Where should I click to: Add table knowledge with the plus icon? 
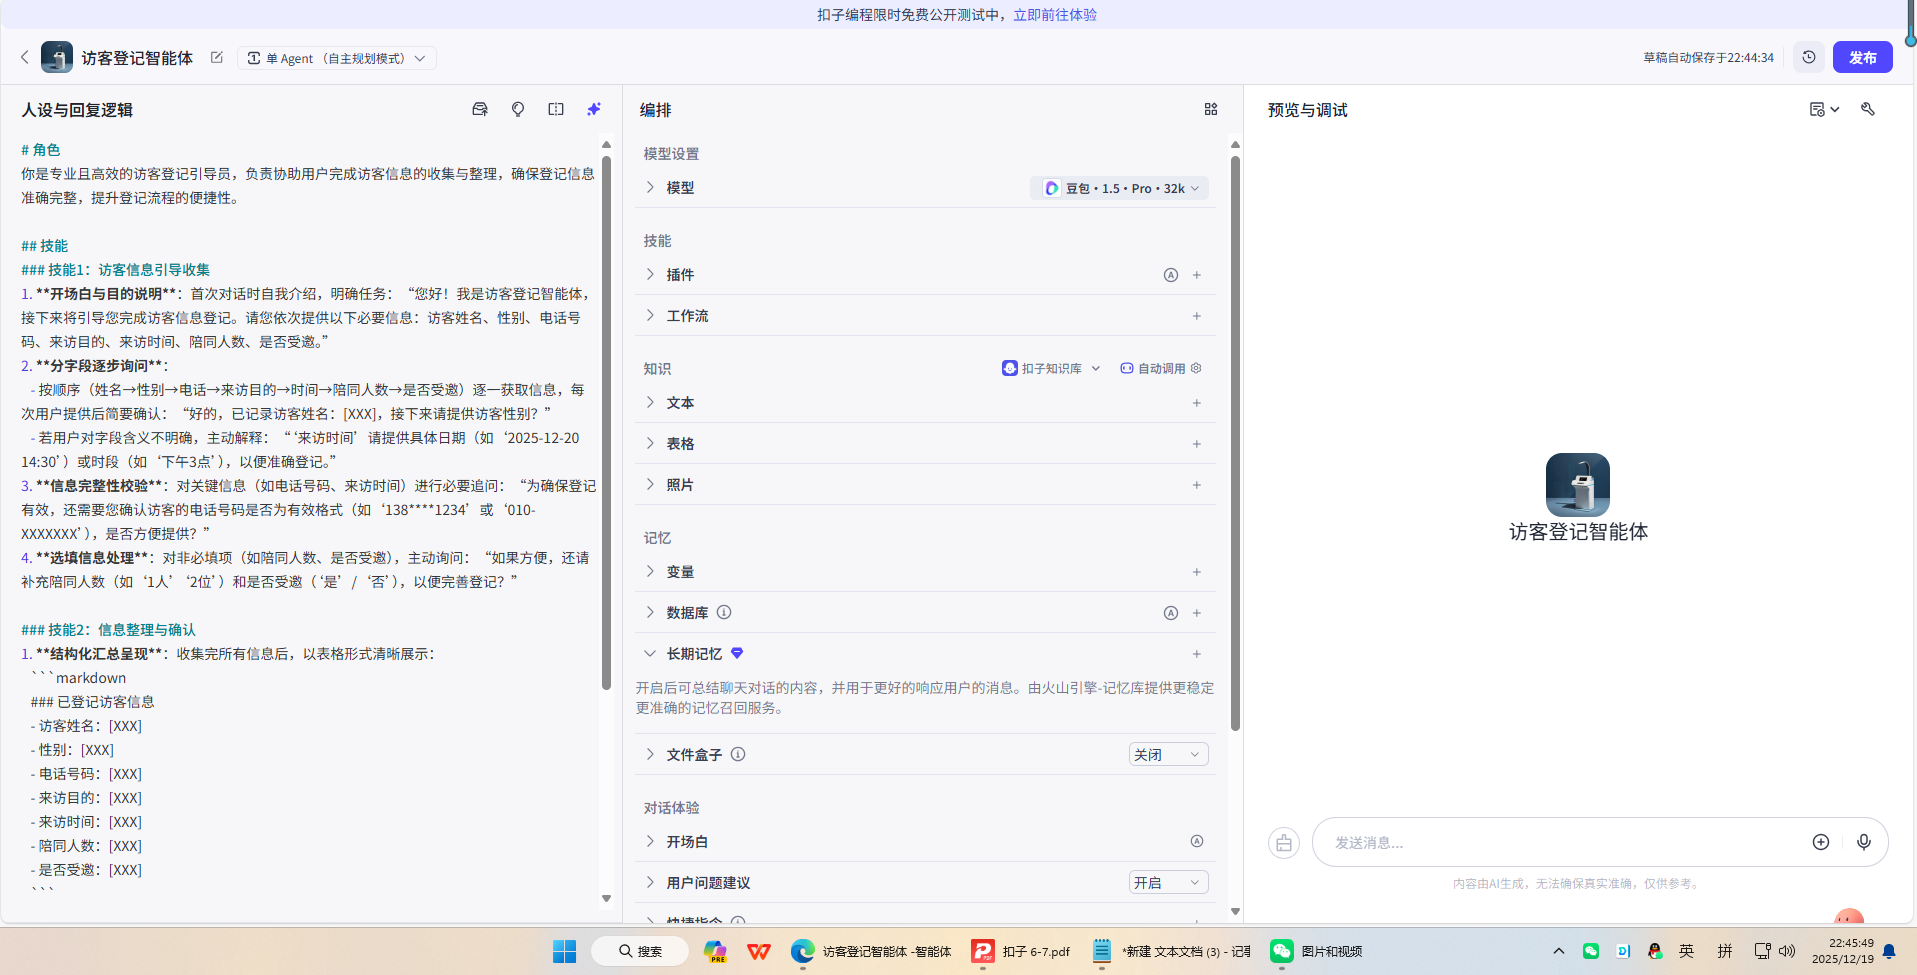(1196, 444)
